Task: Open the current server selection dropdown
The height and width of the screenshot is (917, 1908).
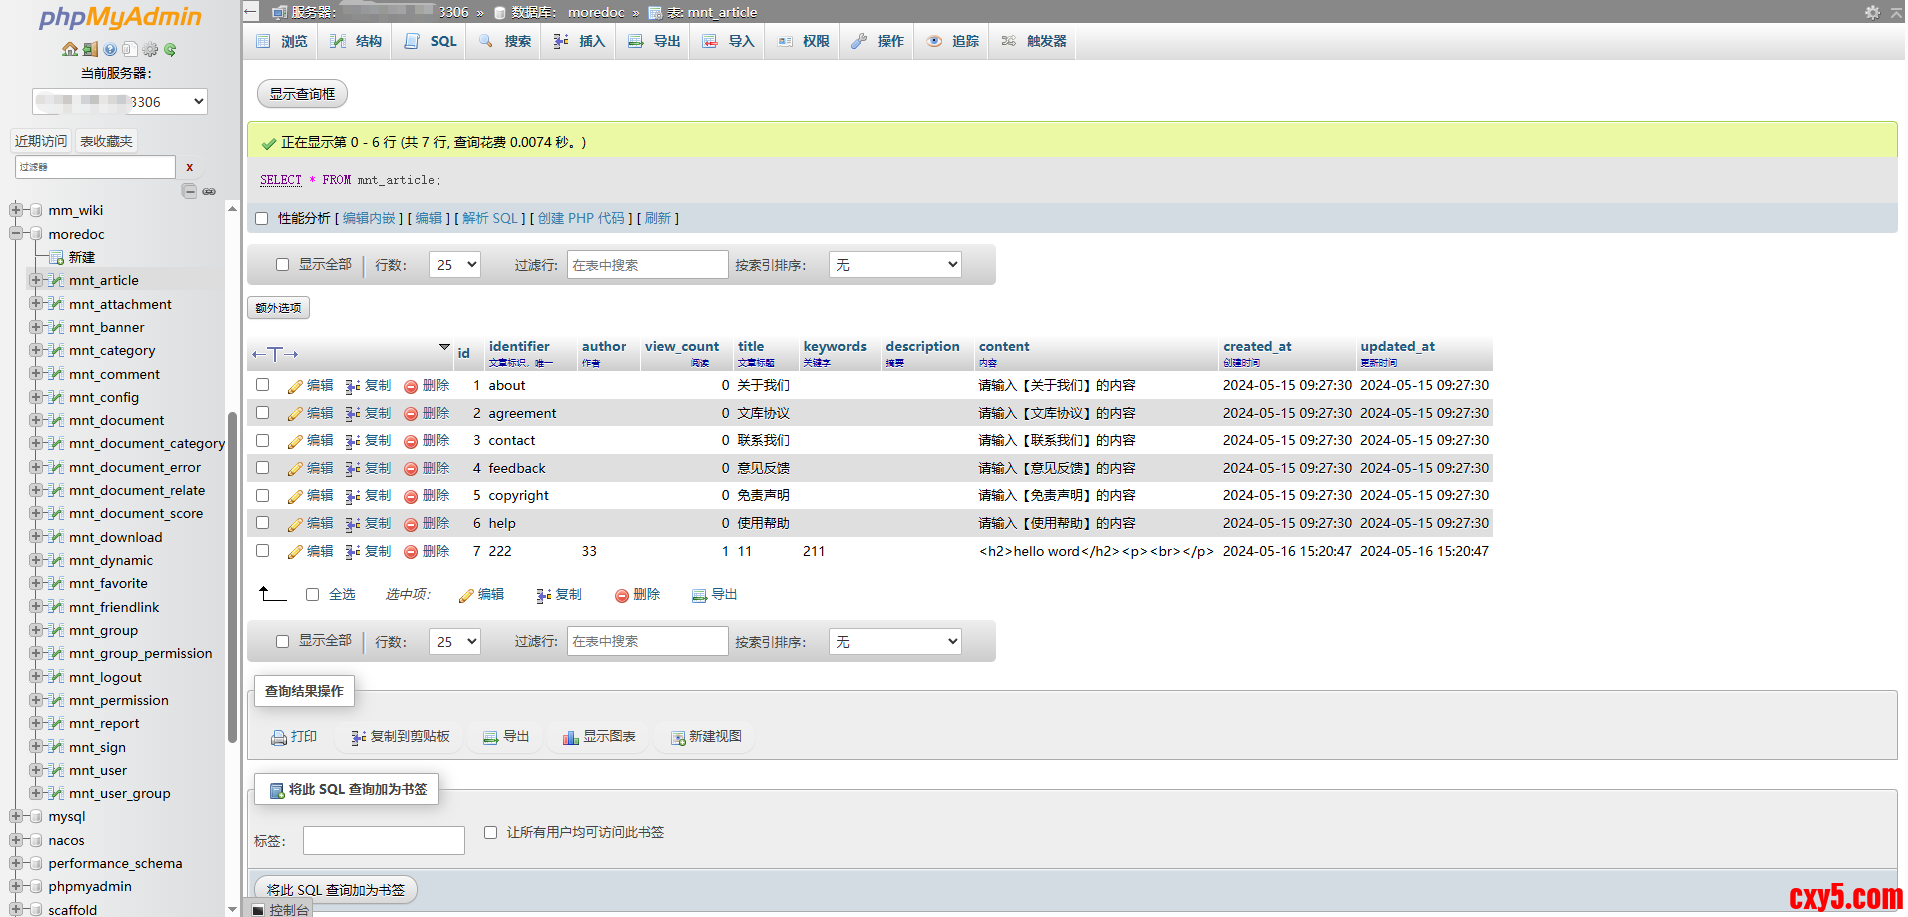Action: (x=120, y=101)
